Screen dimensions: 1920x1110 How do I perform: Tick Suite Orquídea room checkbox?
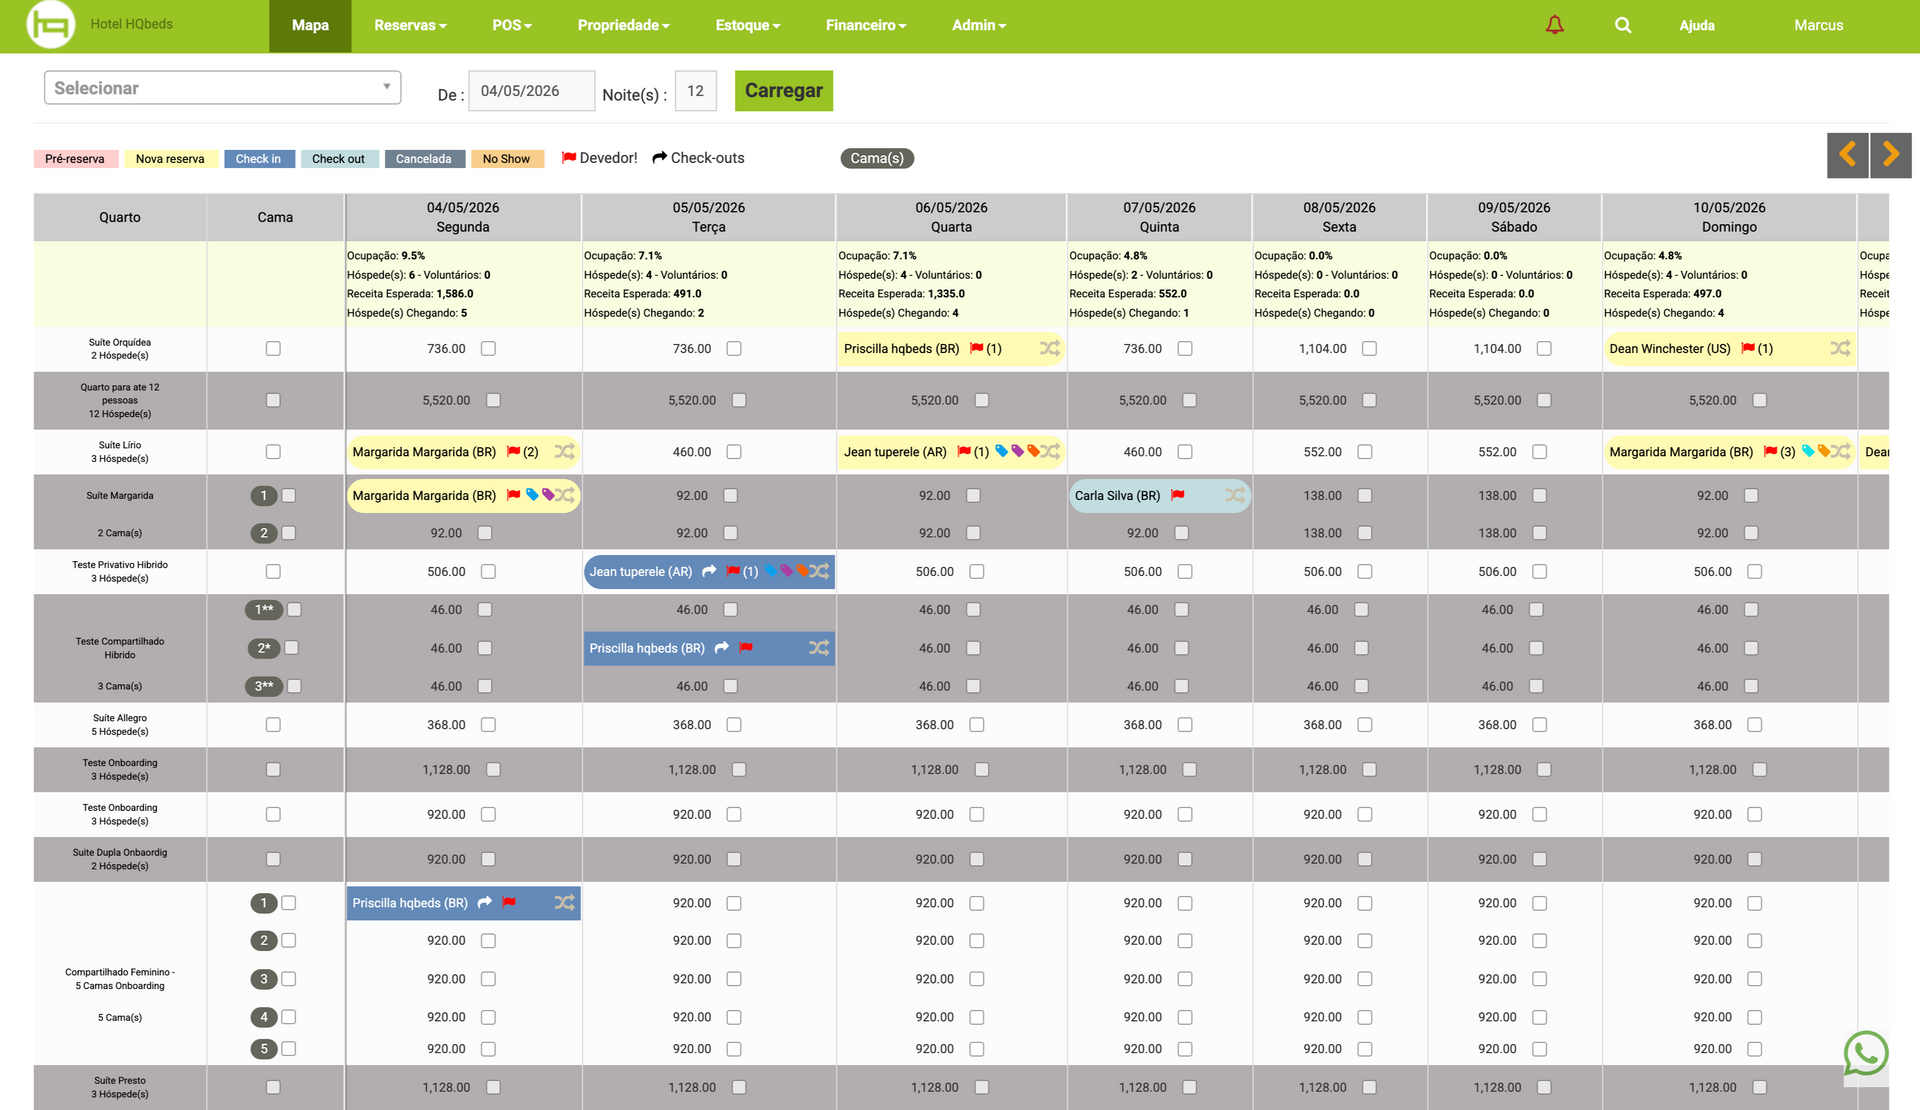pos(273,348)
